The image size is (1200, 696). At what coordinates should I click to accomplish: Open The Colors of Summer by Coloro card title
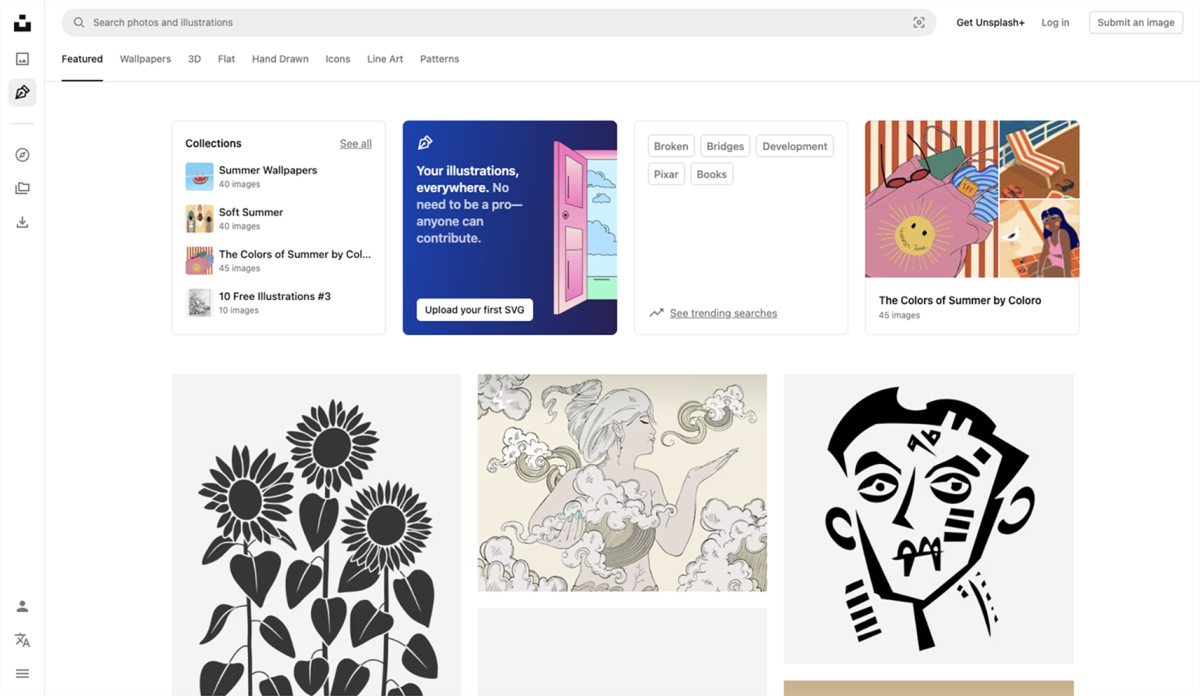click(x=960, y=300)
